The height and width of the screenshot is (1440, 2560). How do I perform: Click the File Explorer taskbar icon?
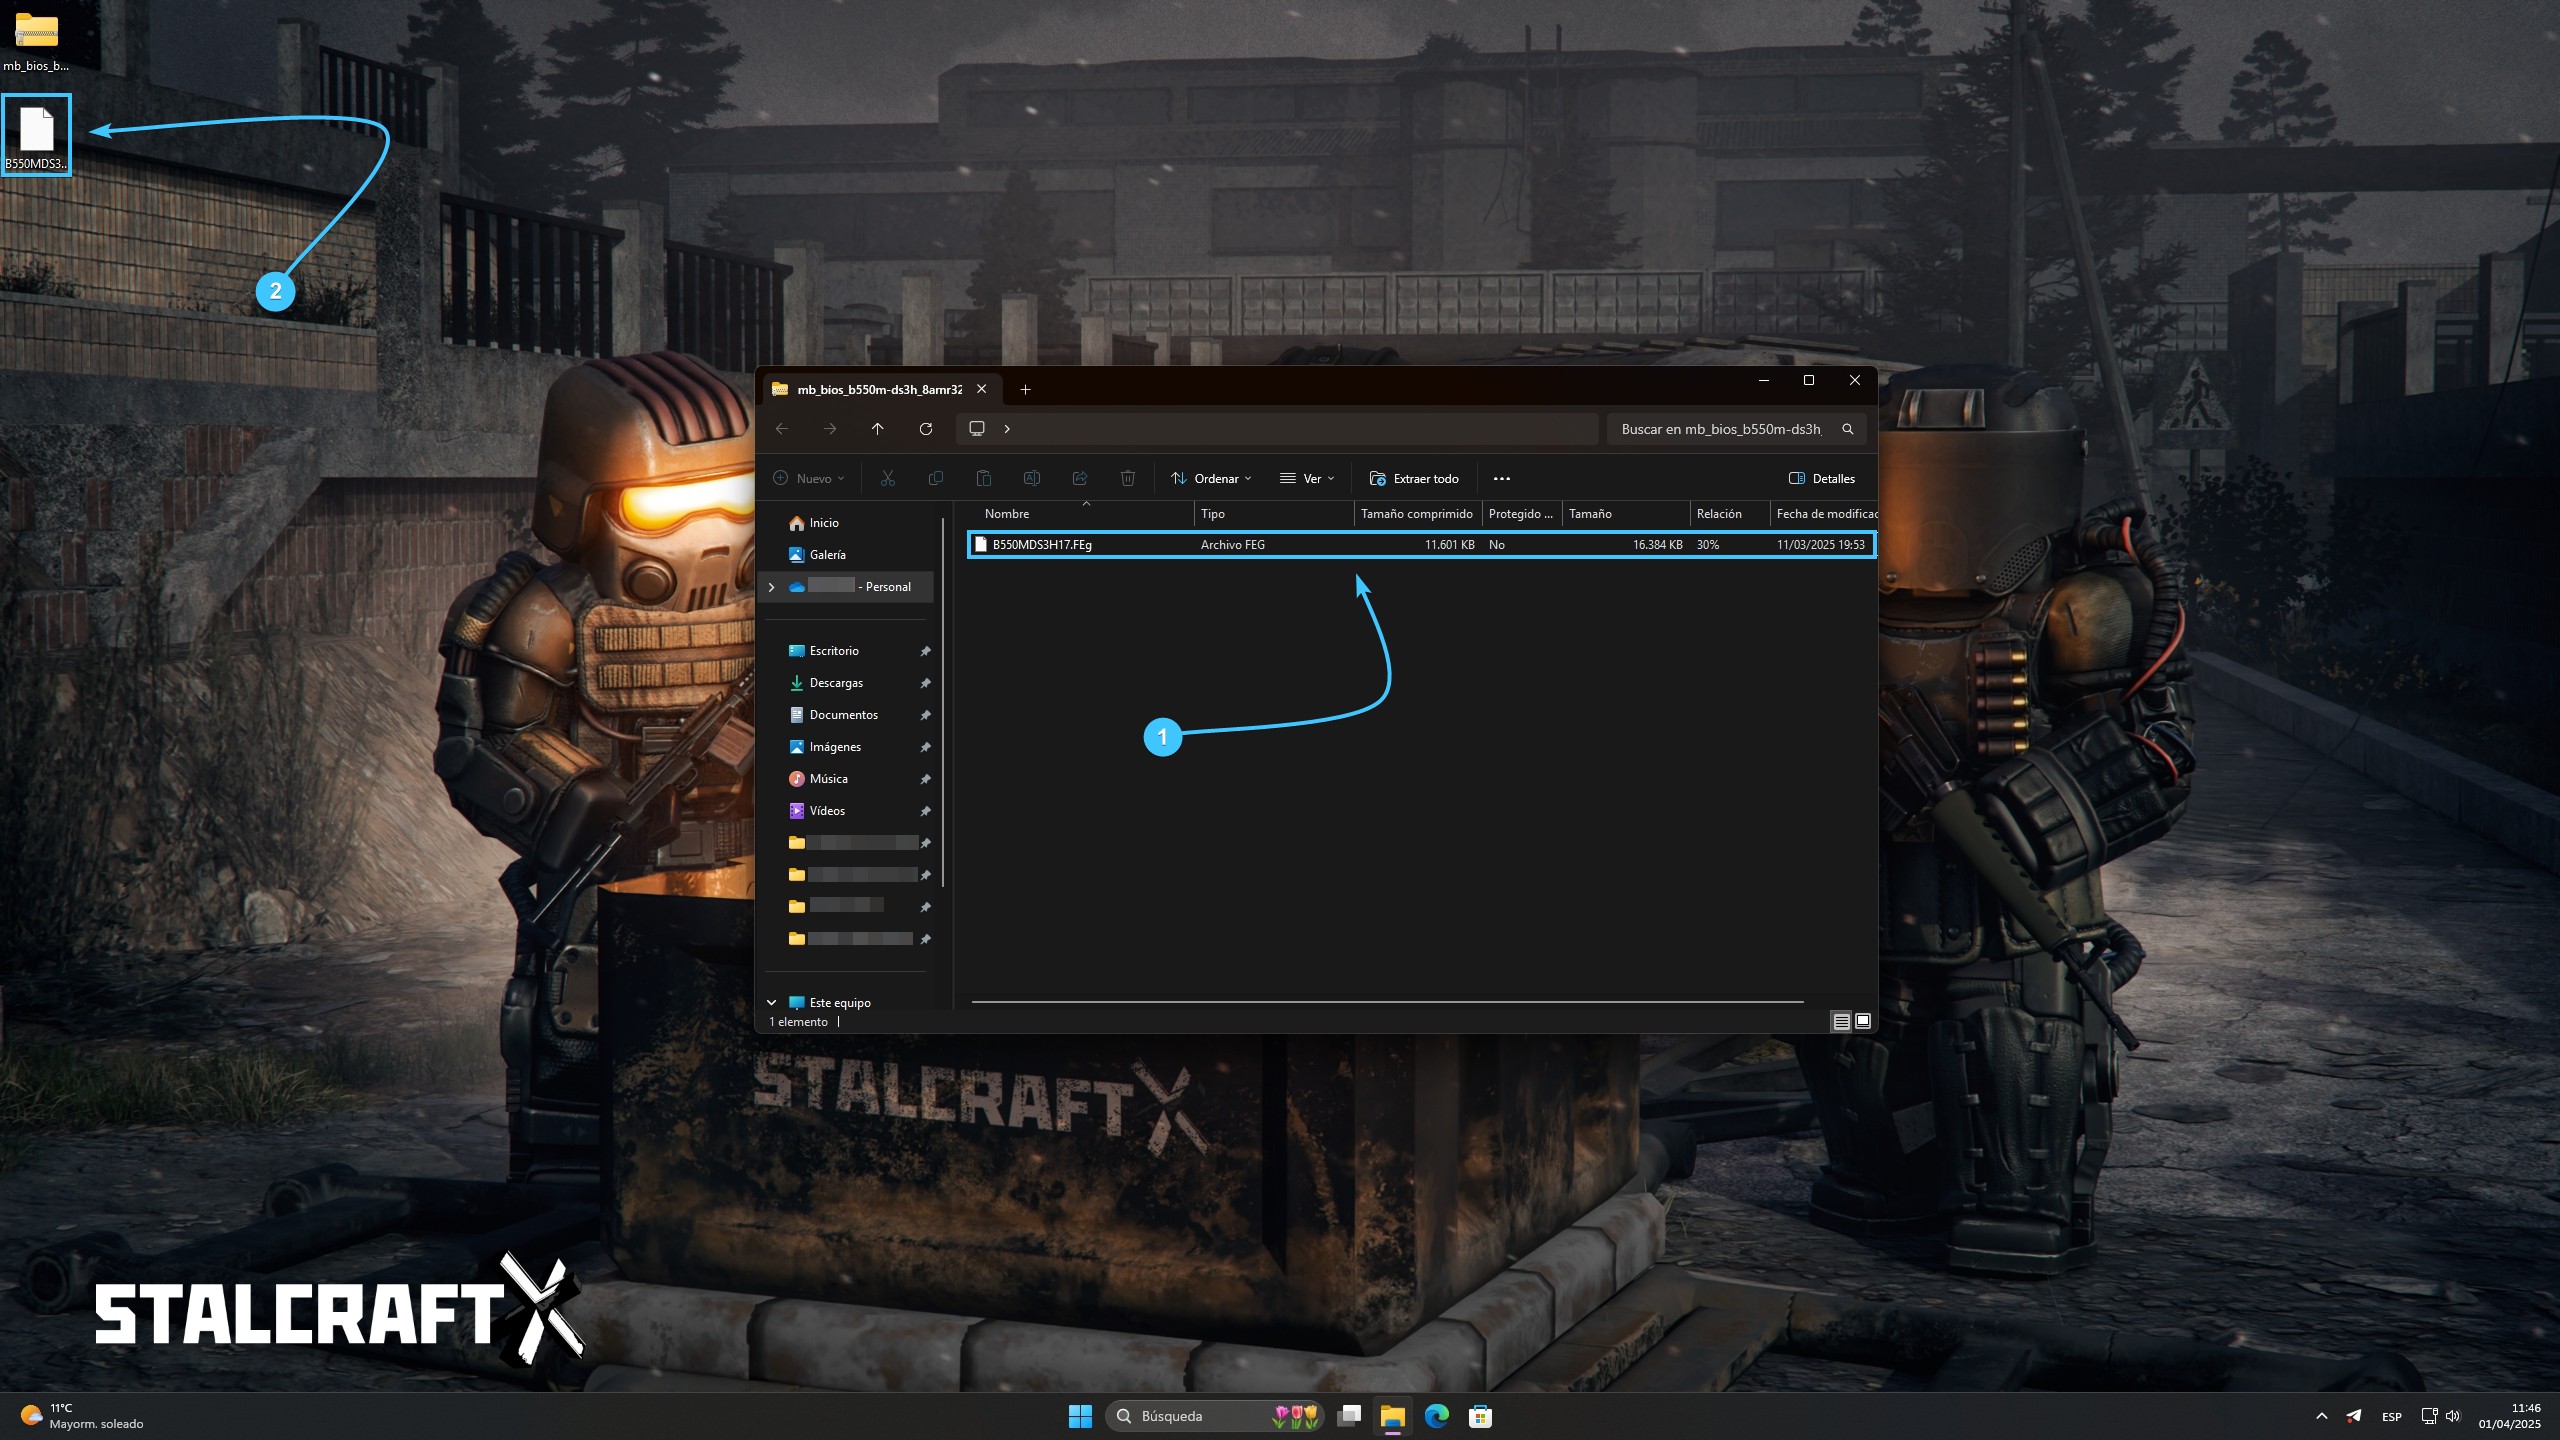(1392, 1416)
